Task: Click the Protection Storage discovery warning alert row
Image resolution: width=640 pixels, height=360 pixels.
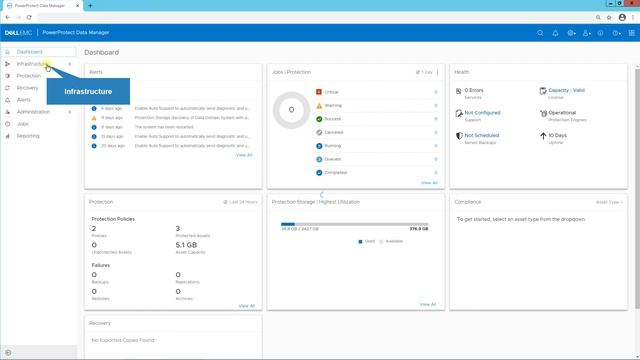Action: click(x=171, y=118)
